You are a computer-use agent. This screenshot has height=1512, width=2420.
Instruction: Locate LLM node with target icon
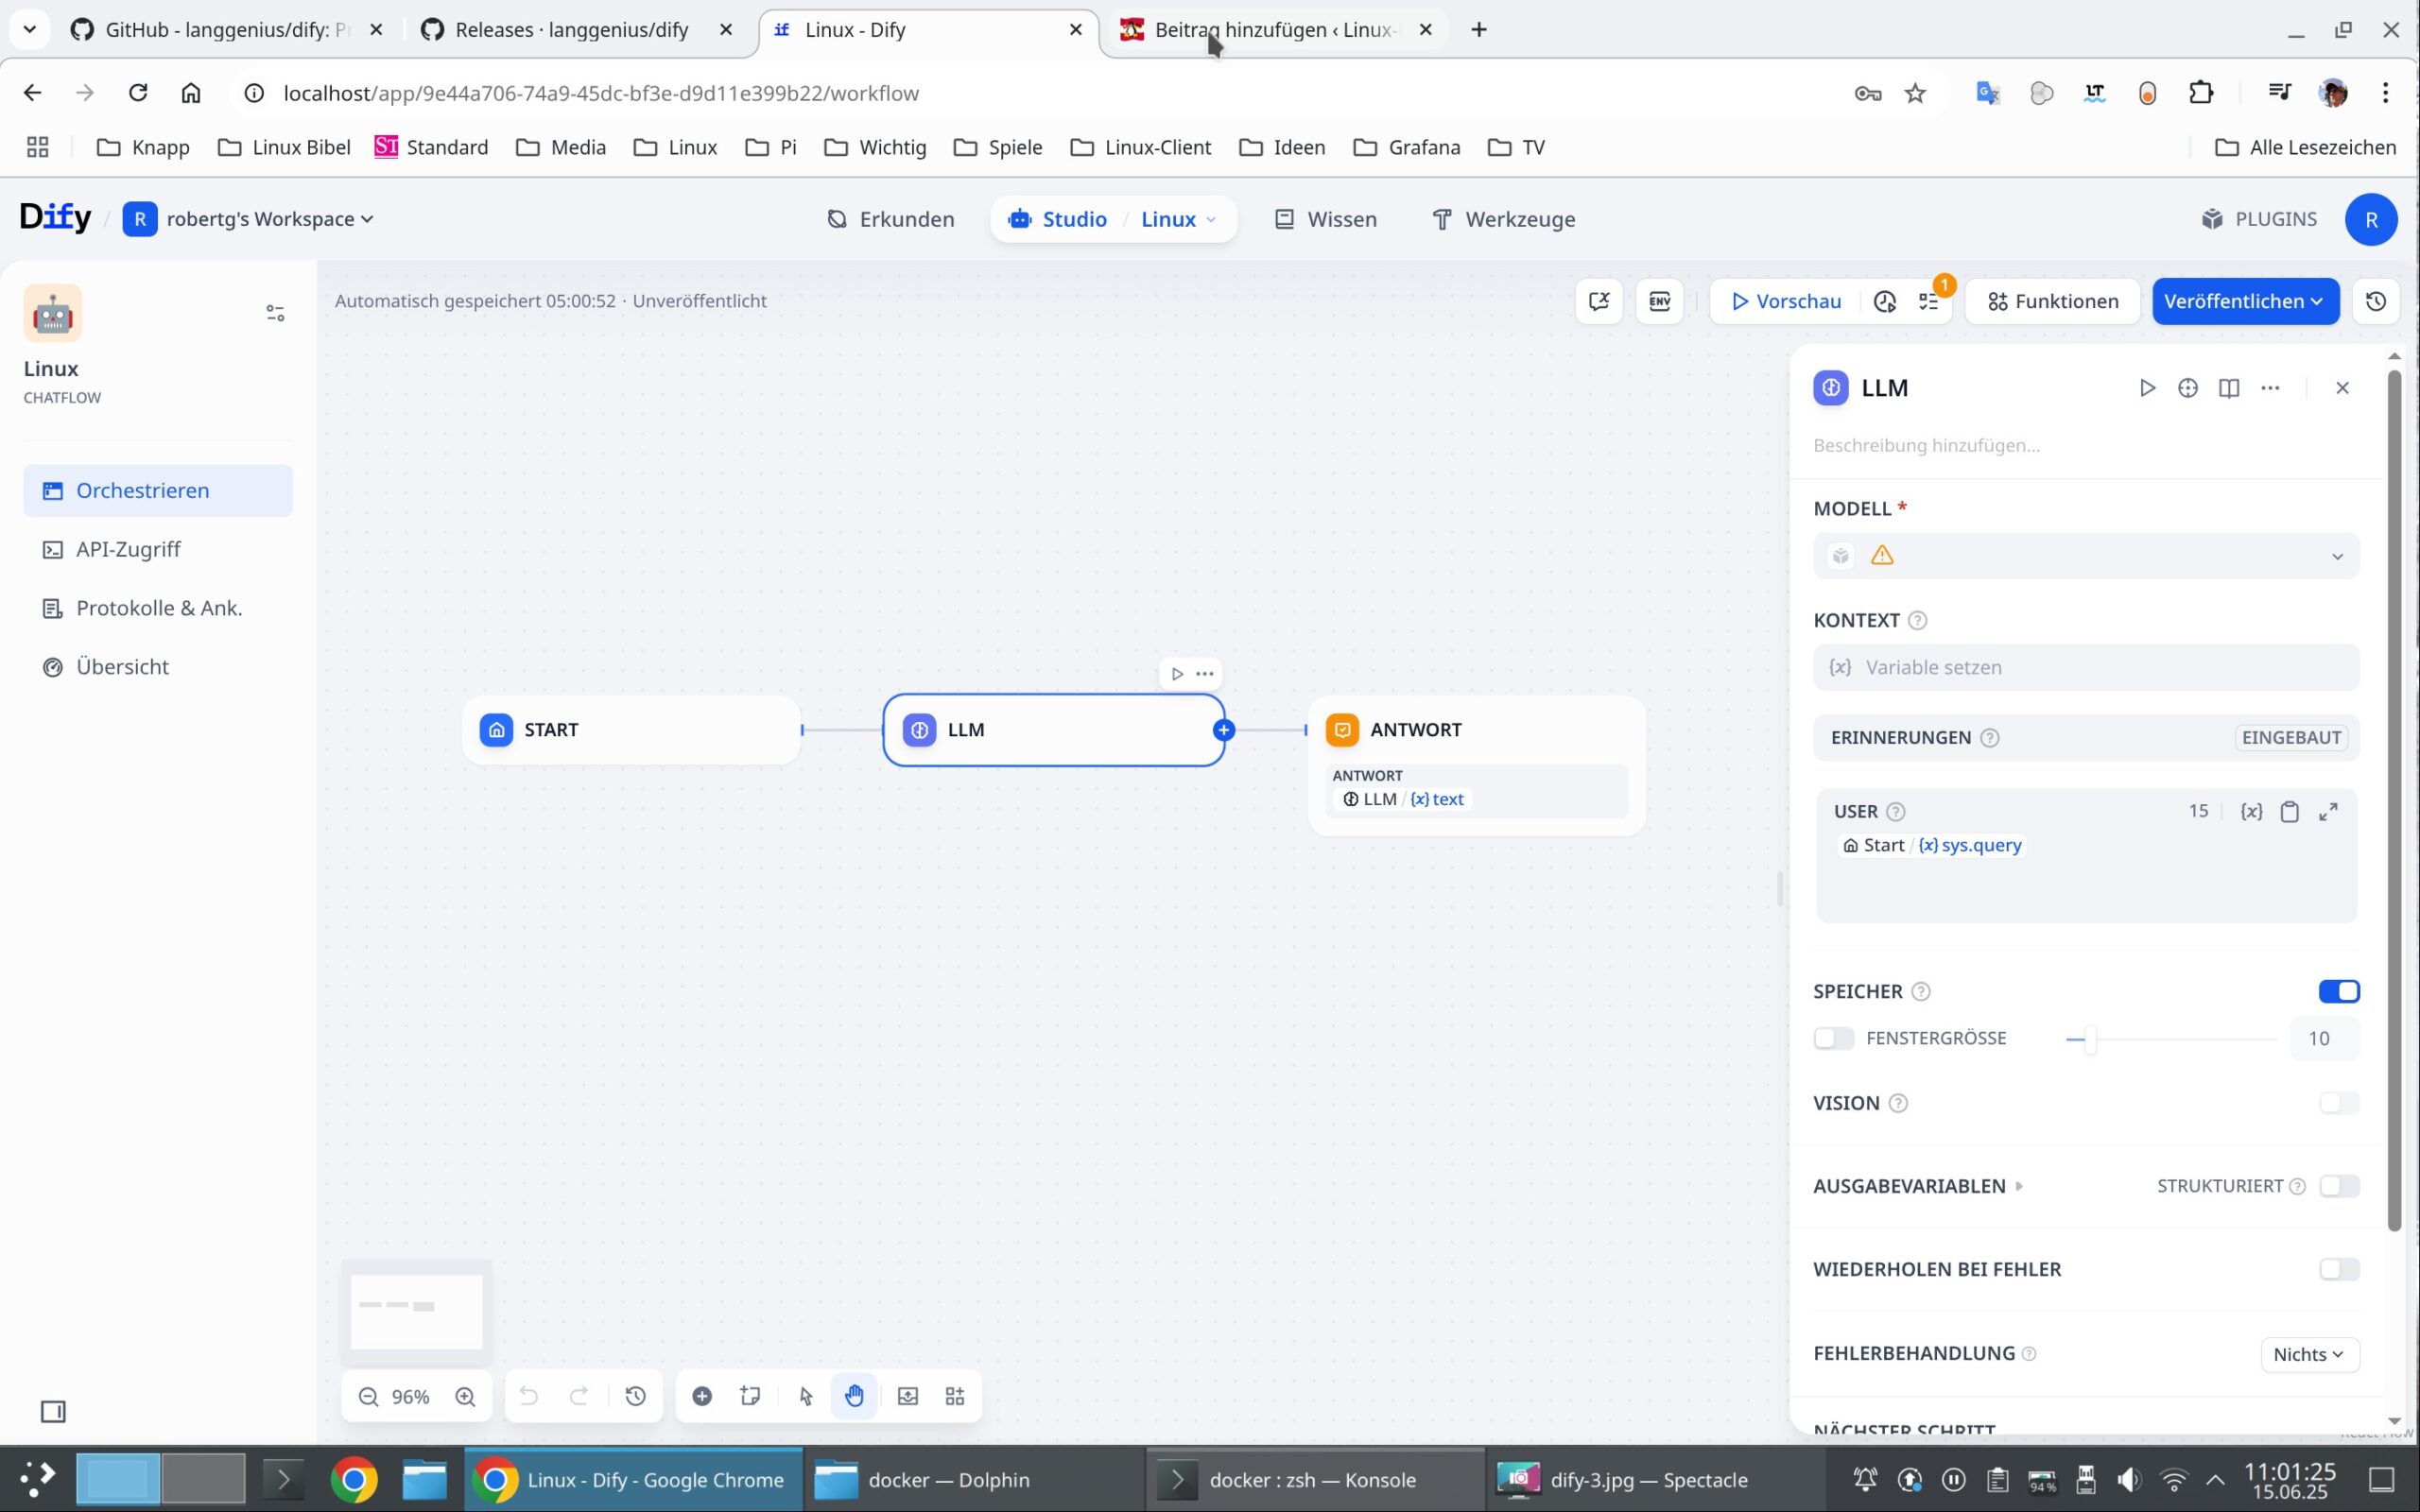pyautogui.click(x=2187, y=388)
